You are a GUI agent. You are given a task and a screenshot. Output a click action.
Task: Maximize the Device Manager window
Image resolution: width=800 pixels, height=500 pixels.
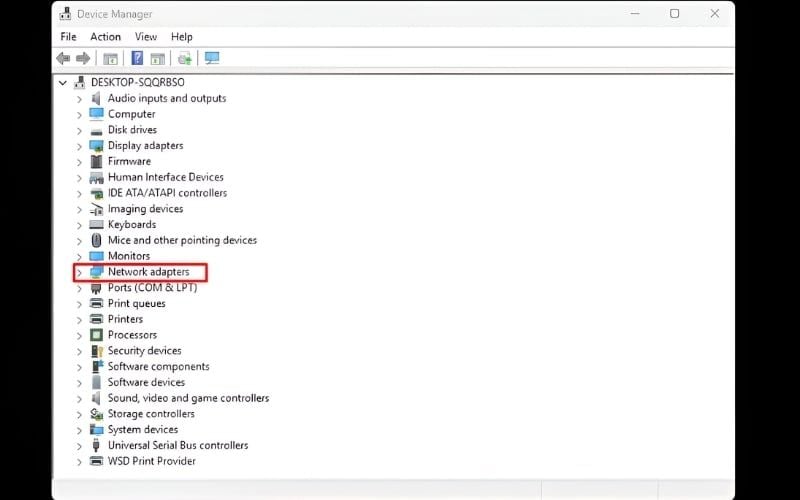[674, 14]
